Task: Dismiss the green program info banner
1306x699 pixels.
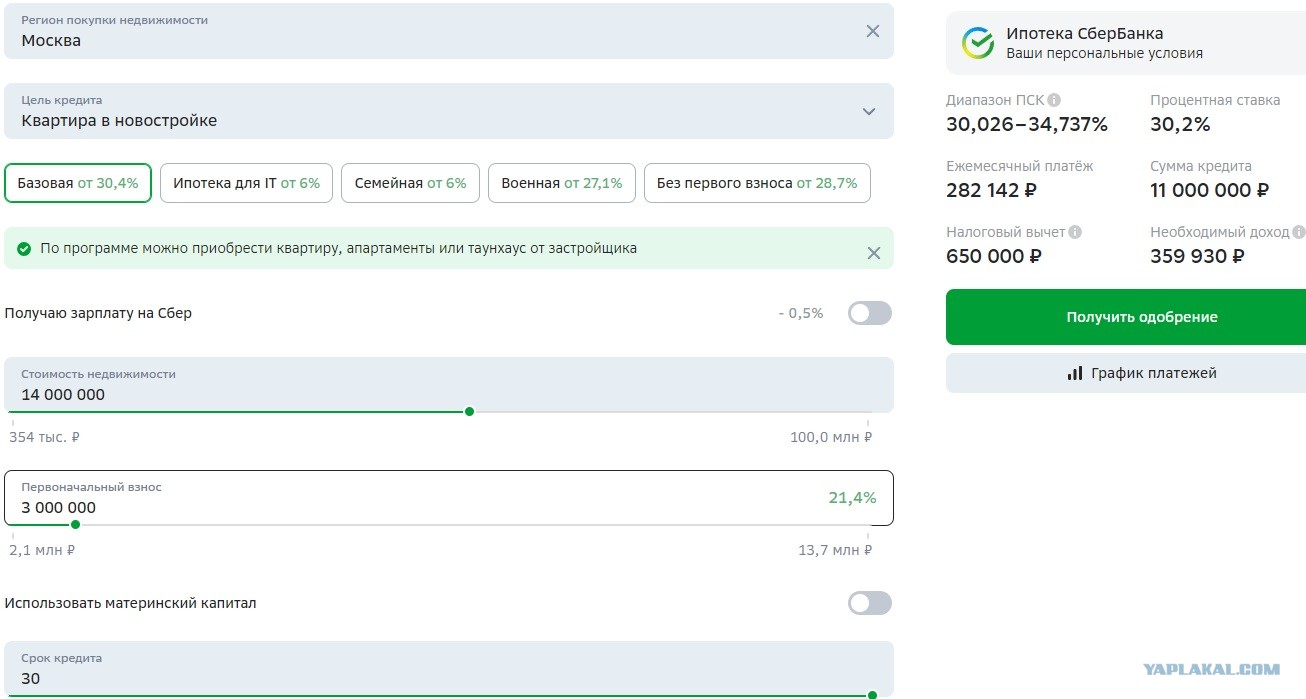Action: point(874,253)
